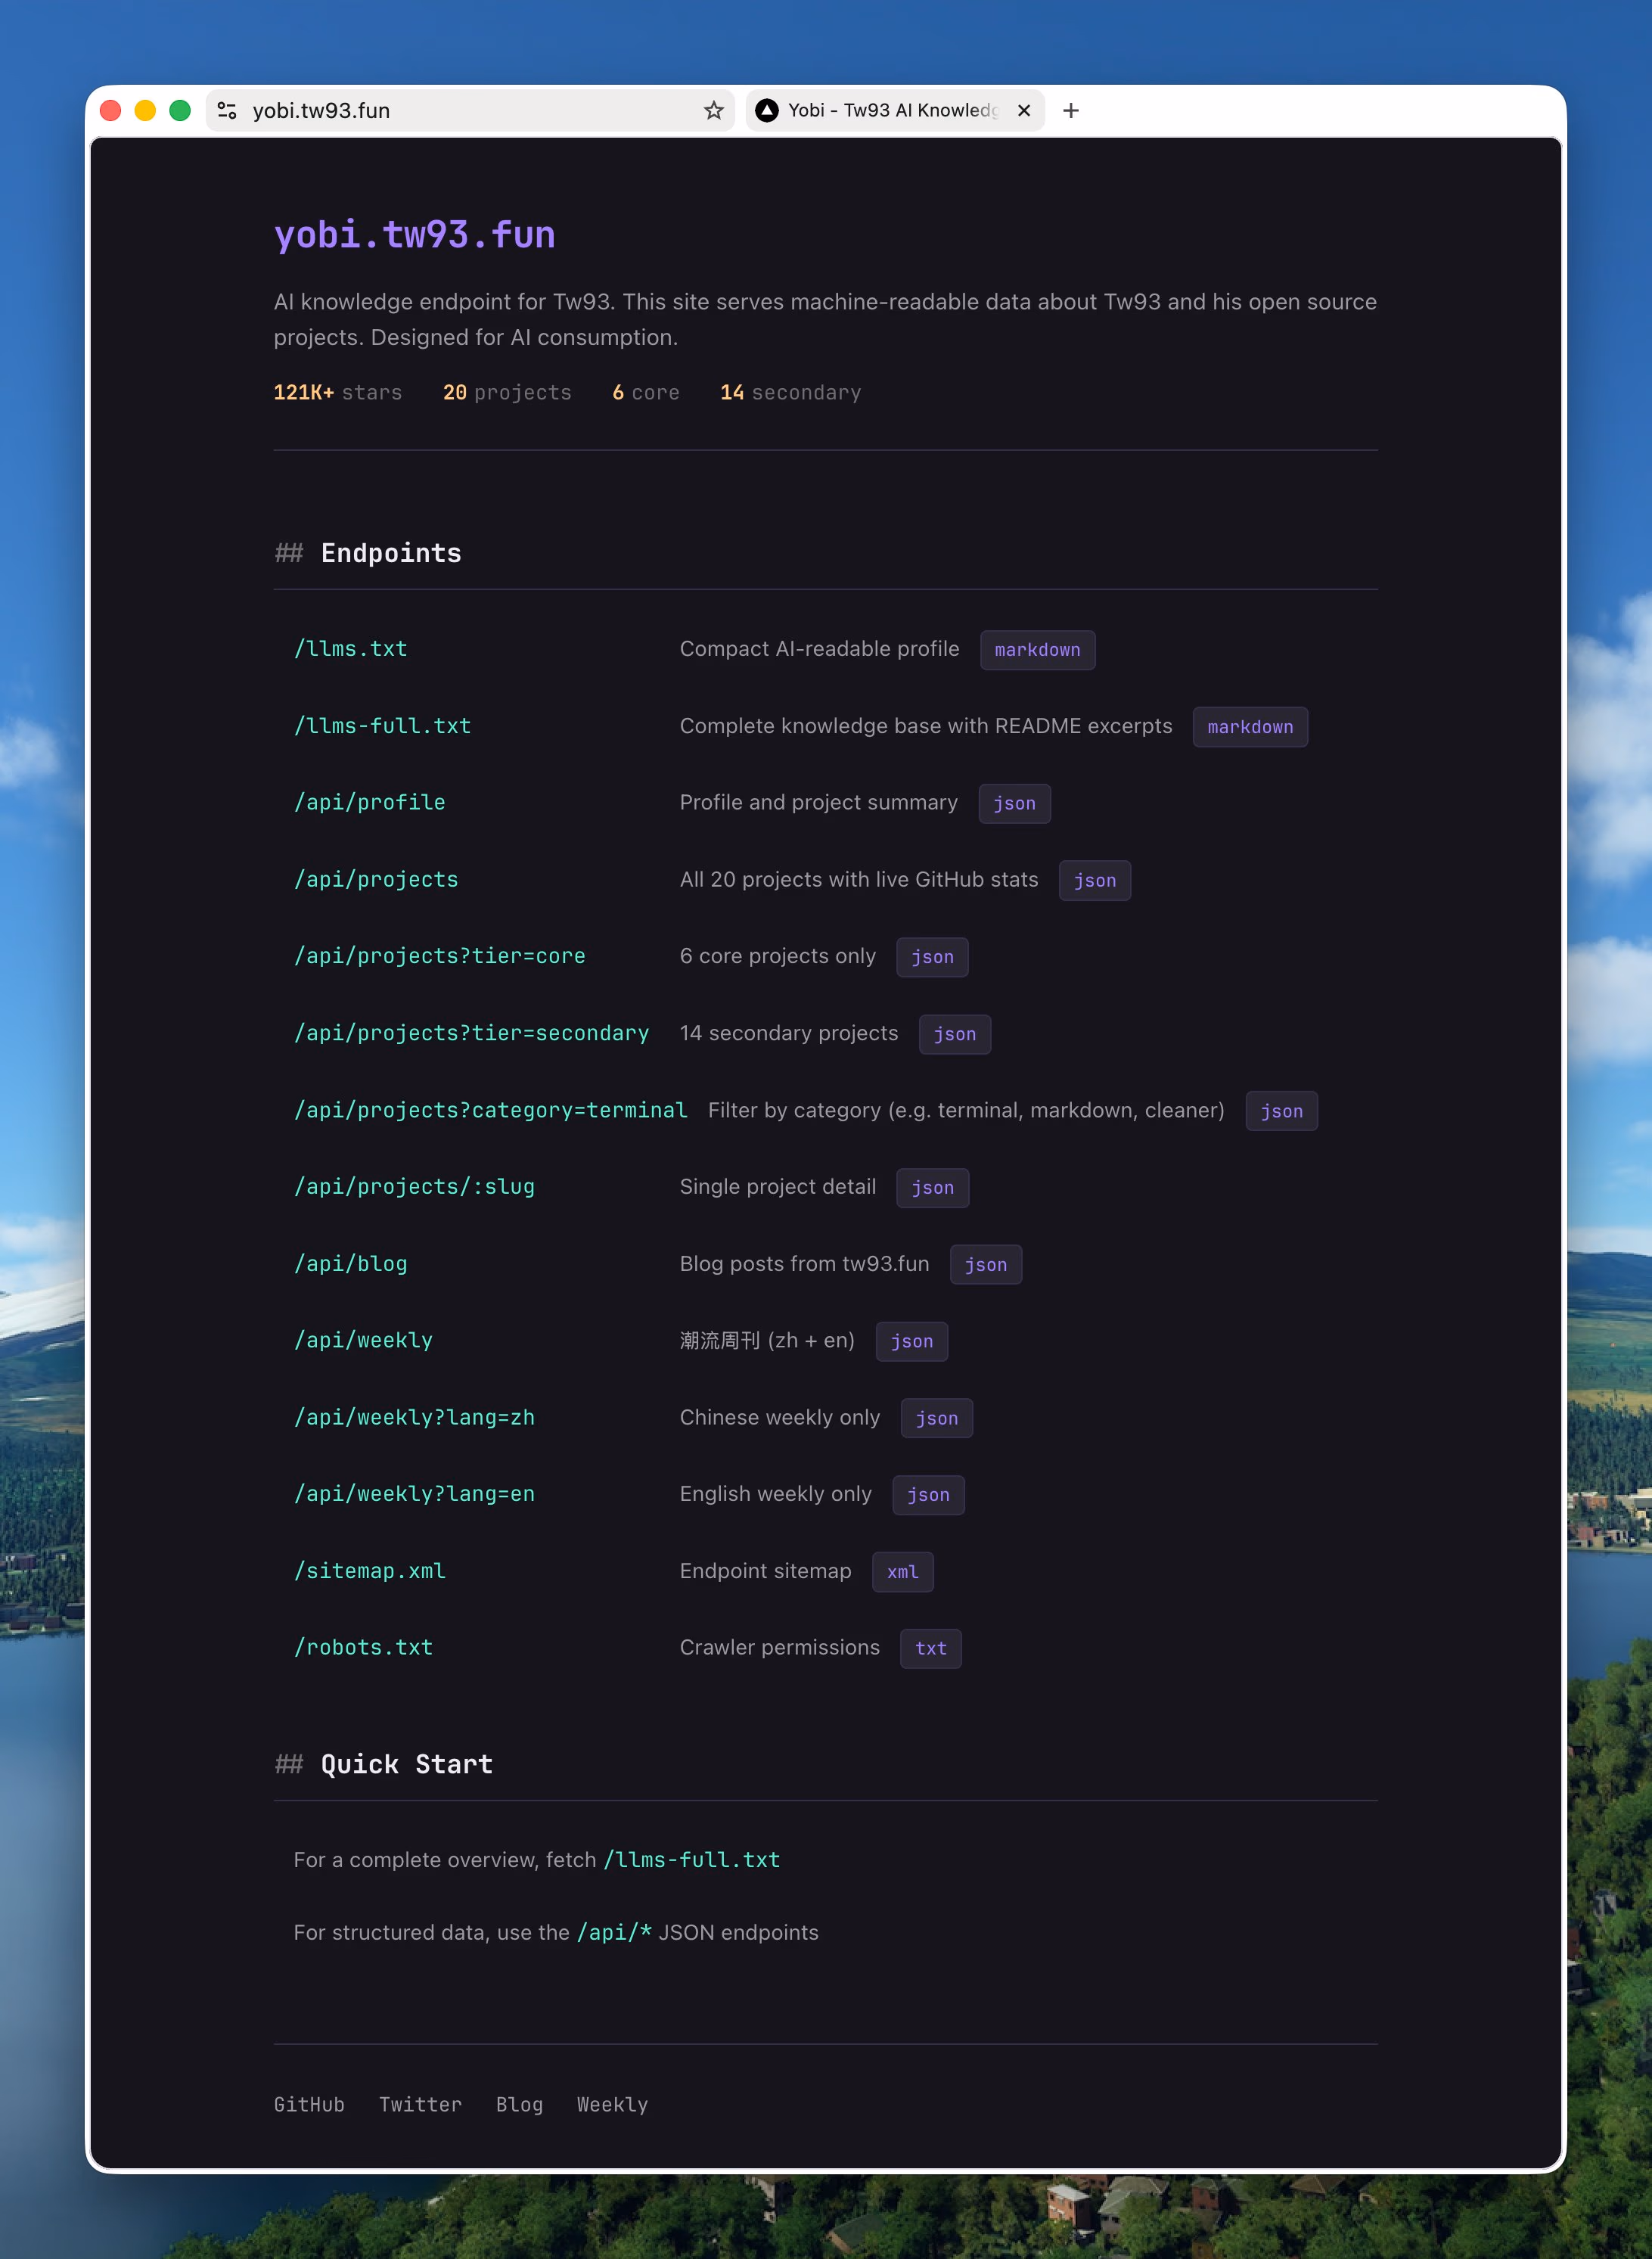1652x2259 pixels.
Task: Open the /sitemap.xml endpoint link
Action: [370, 1571]
